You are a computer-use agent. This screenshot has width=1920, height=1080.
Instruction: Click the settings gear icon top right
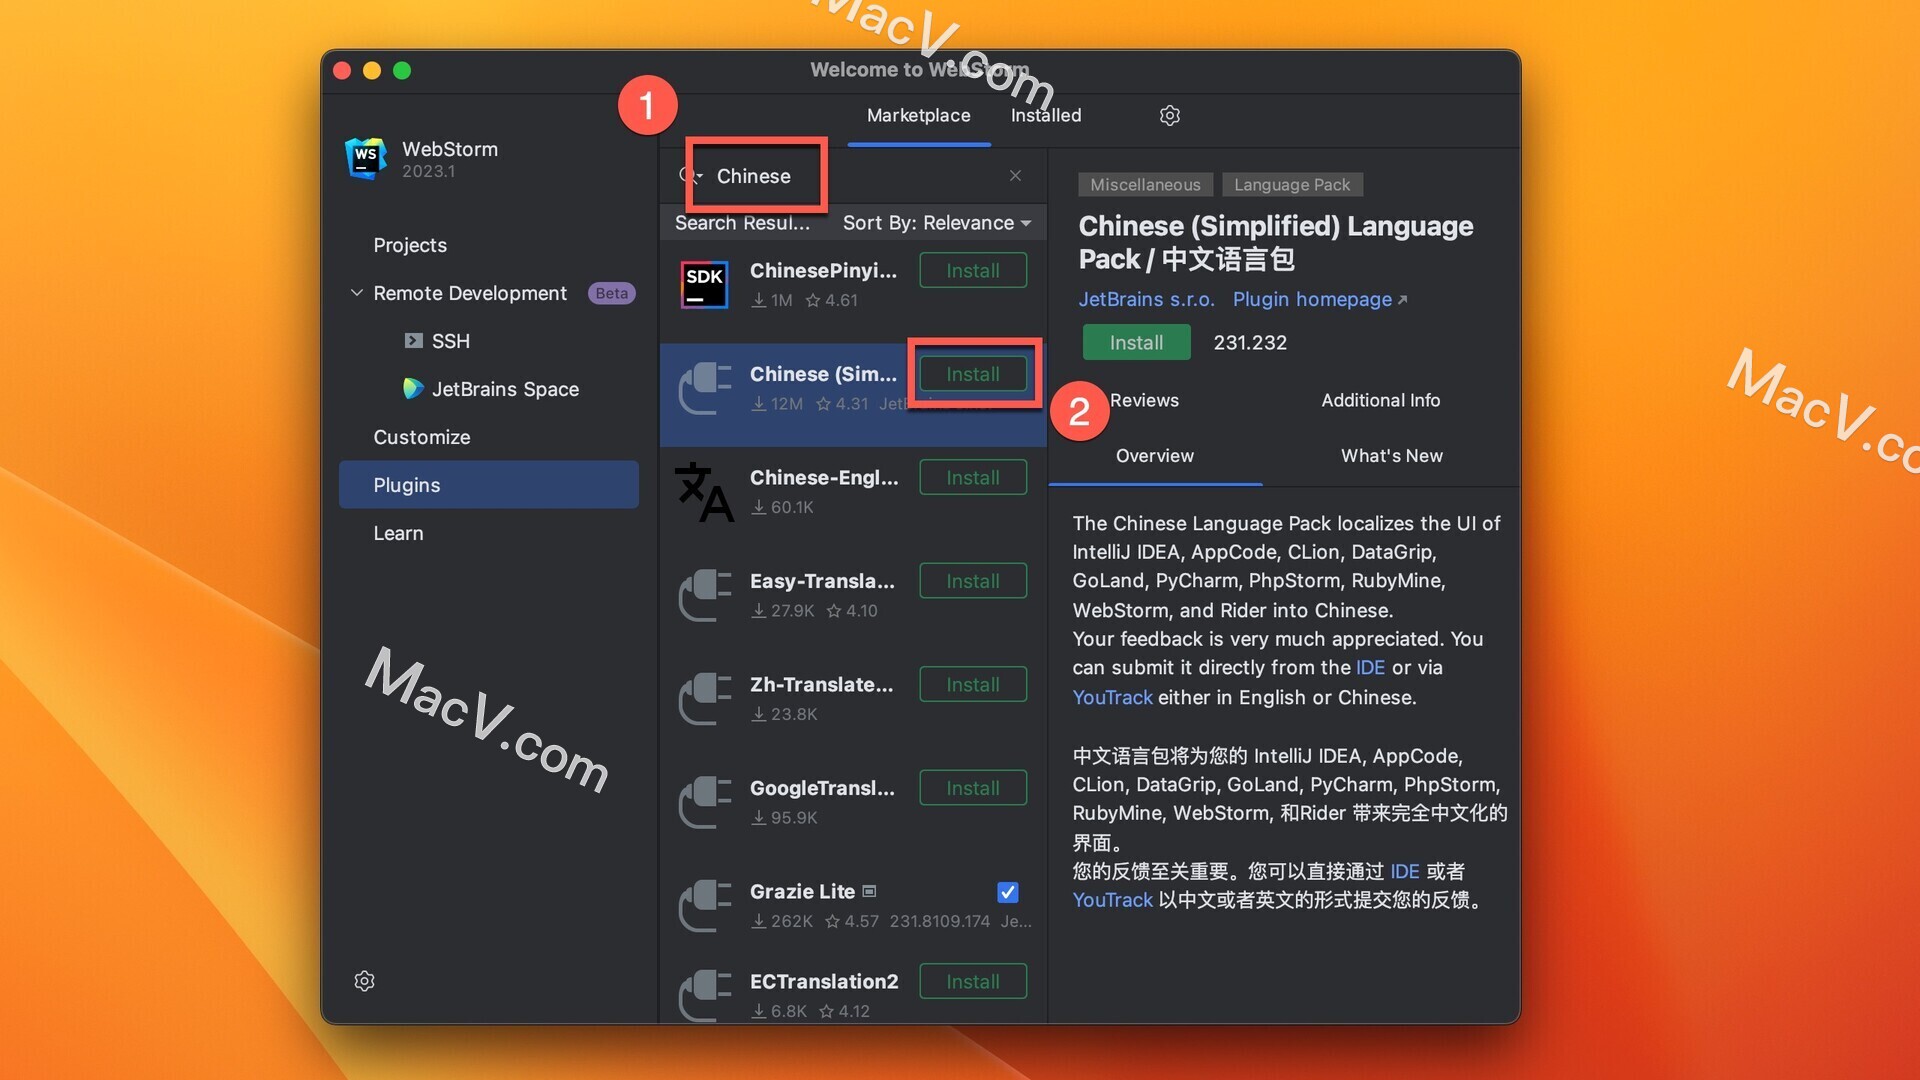[1166, 115]
